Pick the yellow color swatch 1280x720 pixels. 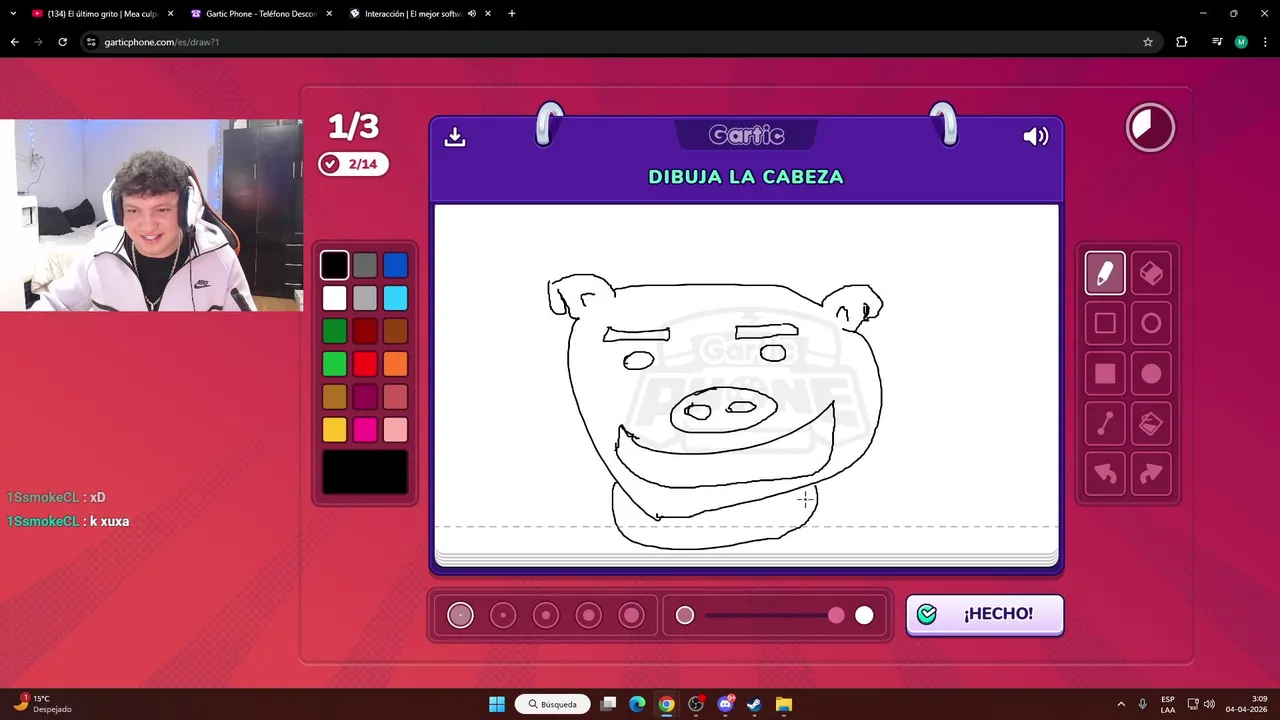coord(334,430)
